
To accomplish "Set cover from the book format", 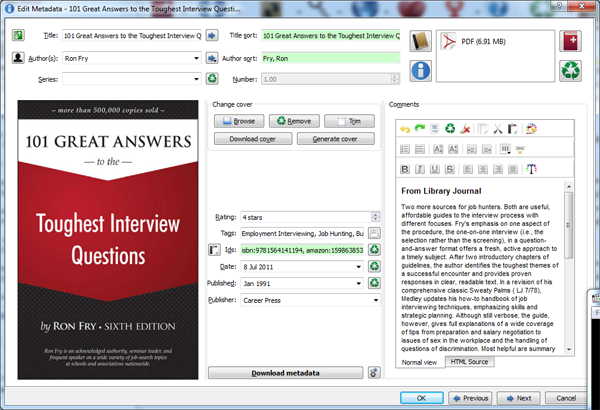I will tap(421, 41).
